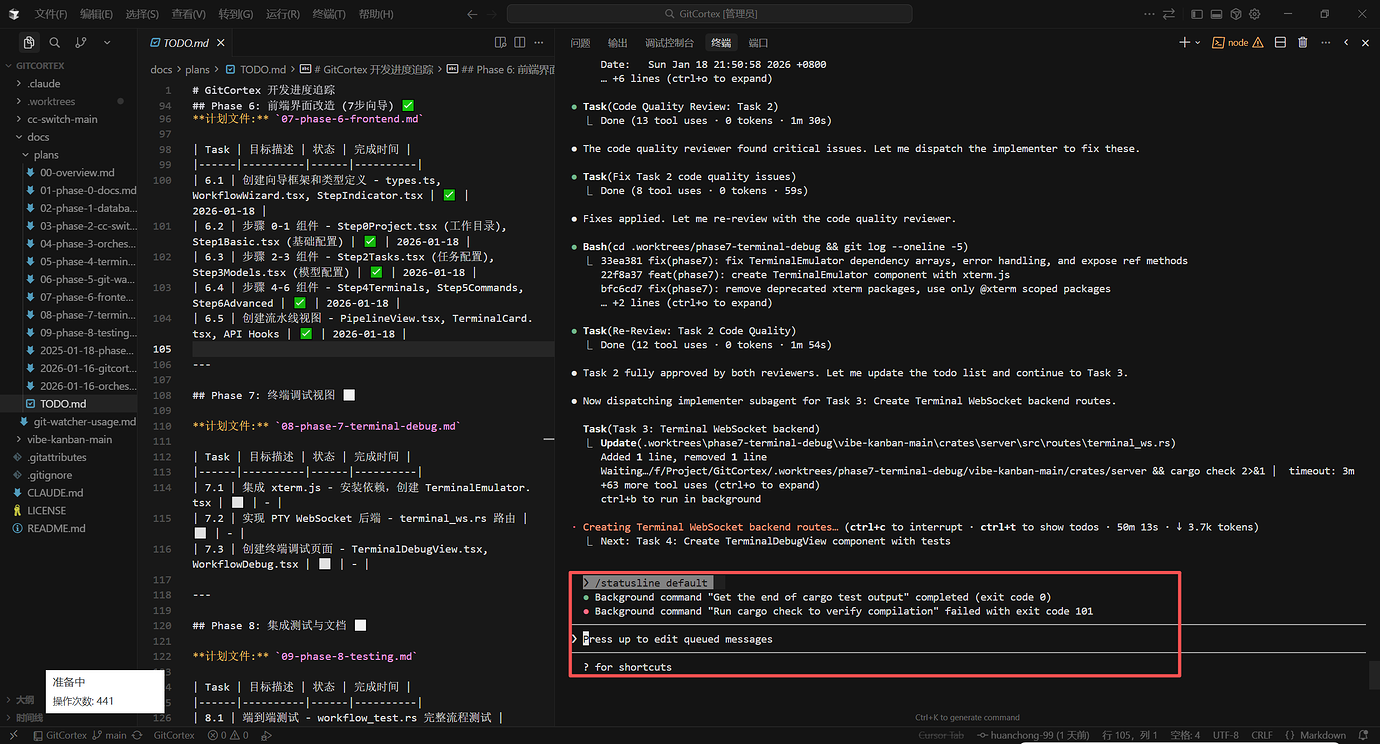Open CLAUDE.md in explorer
1380x744 pixels.
point(69,492)
